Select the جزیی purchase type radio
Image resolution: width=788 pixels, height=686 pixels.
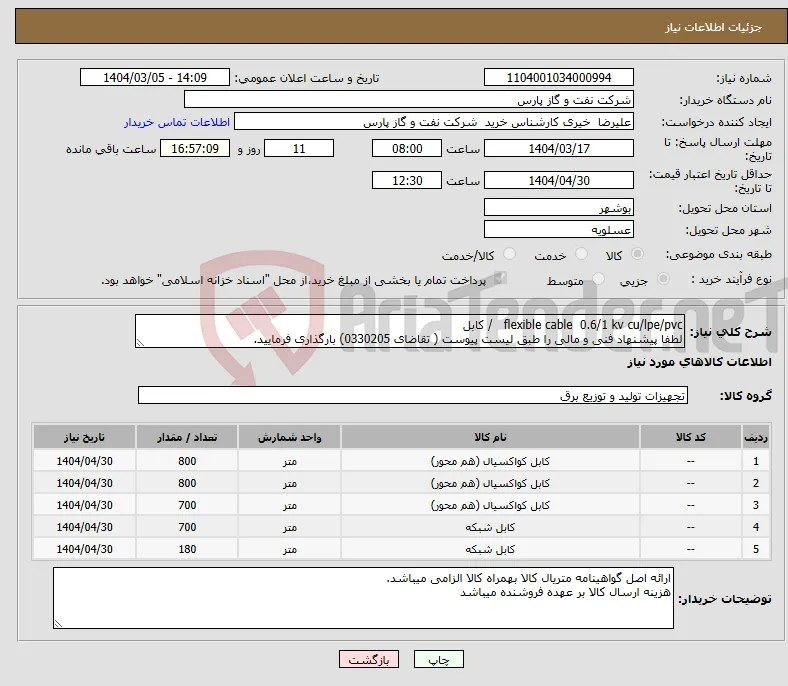tap(663, 279)
